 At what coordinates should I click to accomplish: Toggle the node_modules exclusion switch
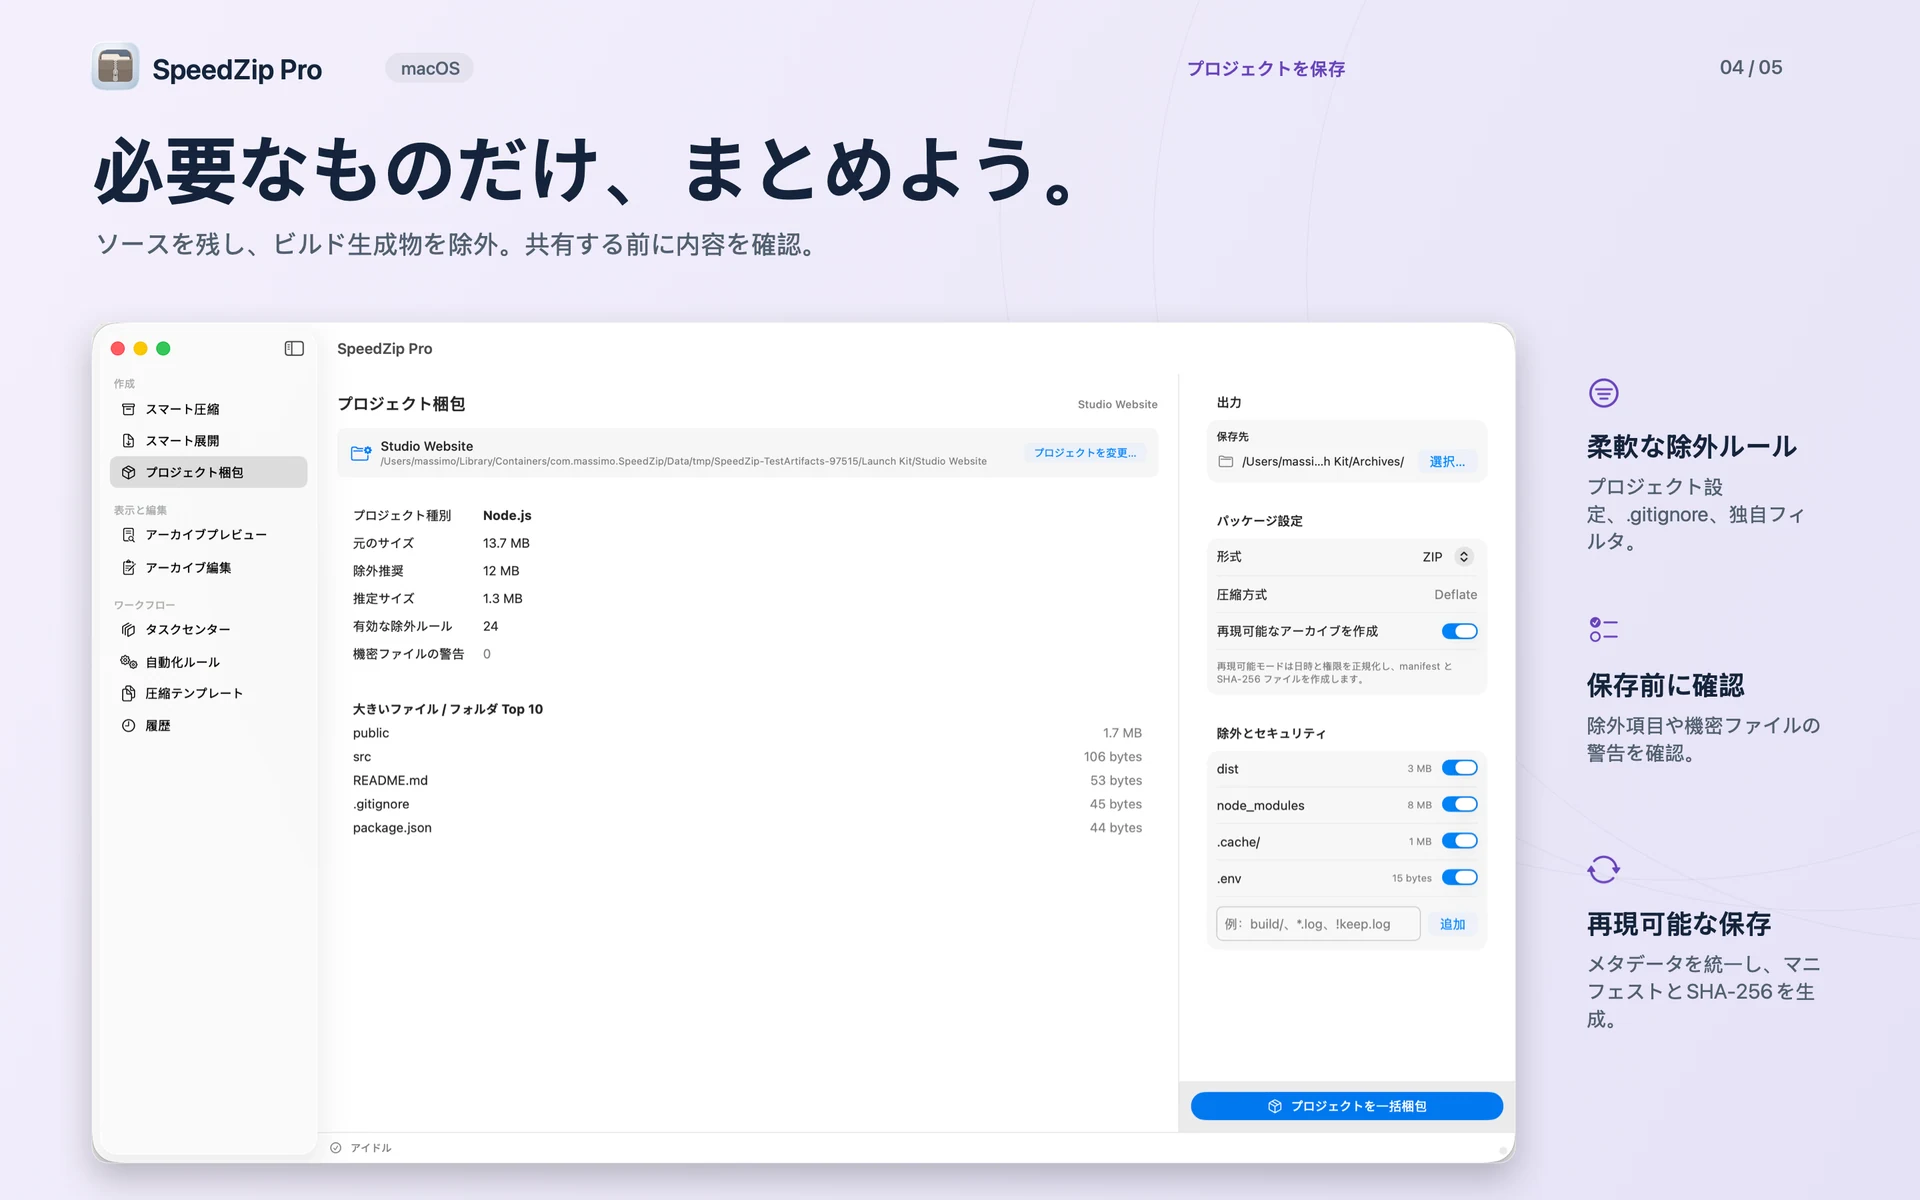(1459, 805)
